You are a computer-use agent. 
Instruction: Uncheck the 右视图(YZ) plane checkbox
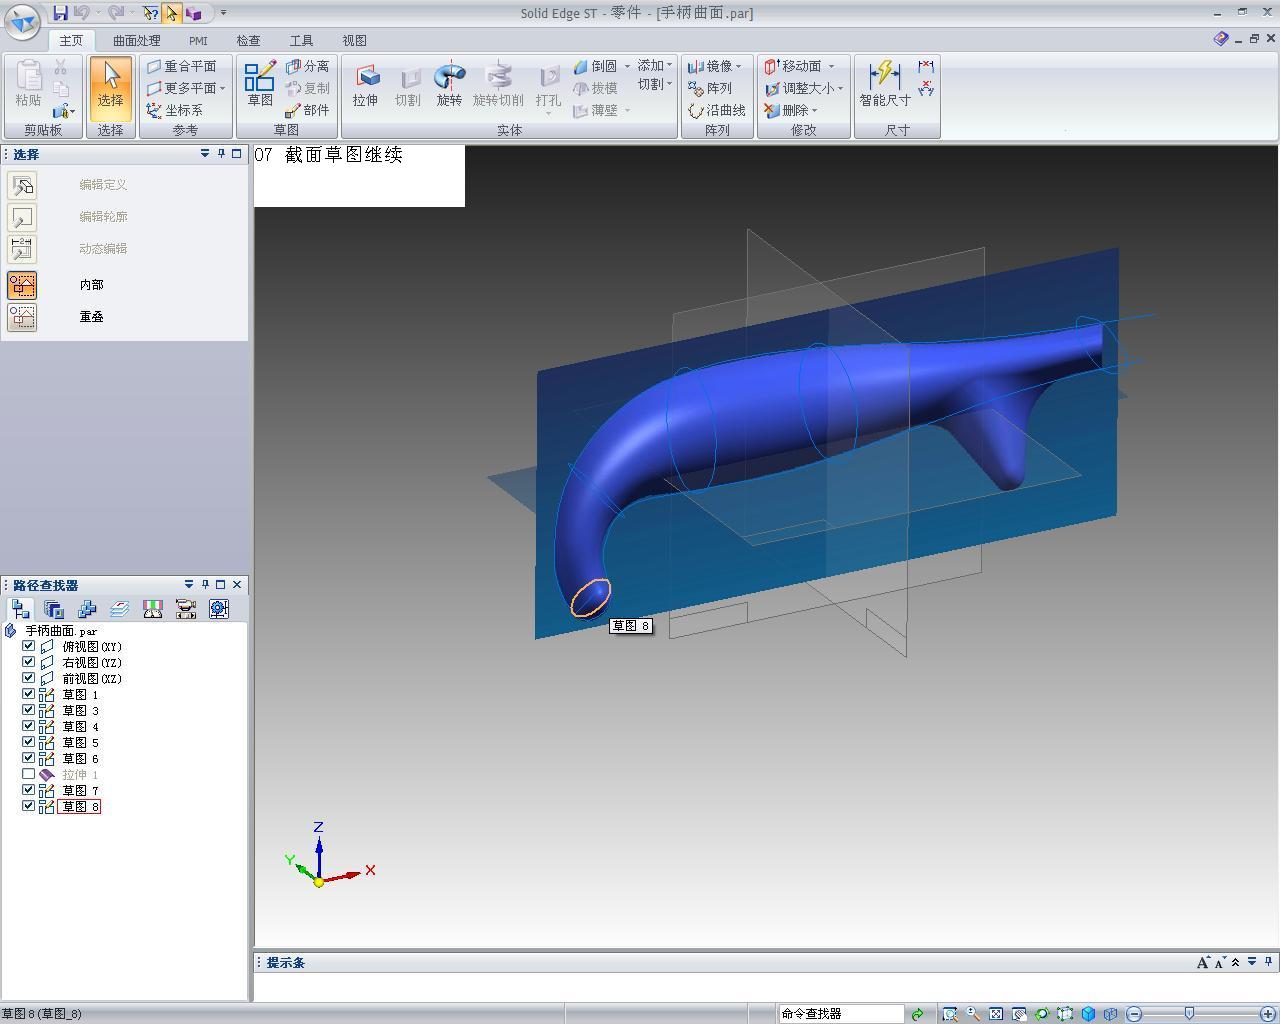point(29,662)
